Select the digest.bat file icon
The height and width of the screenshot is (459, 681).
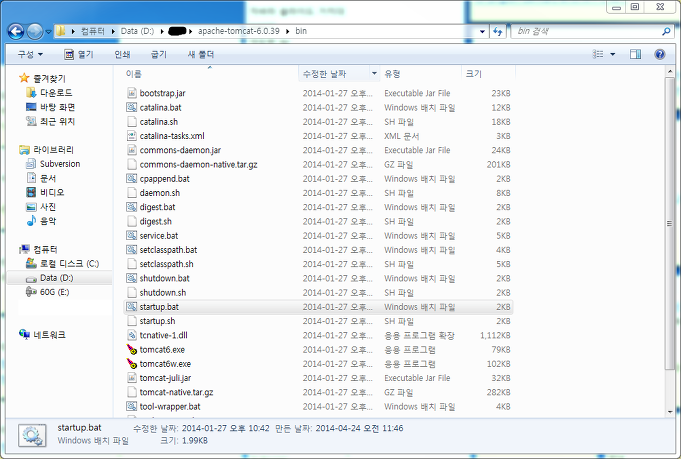tap(132, 207)
